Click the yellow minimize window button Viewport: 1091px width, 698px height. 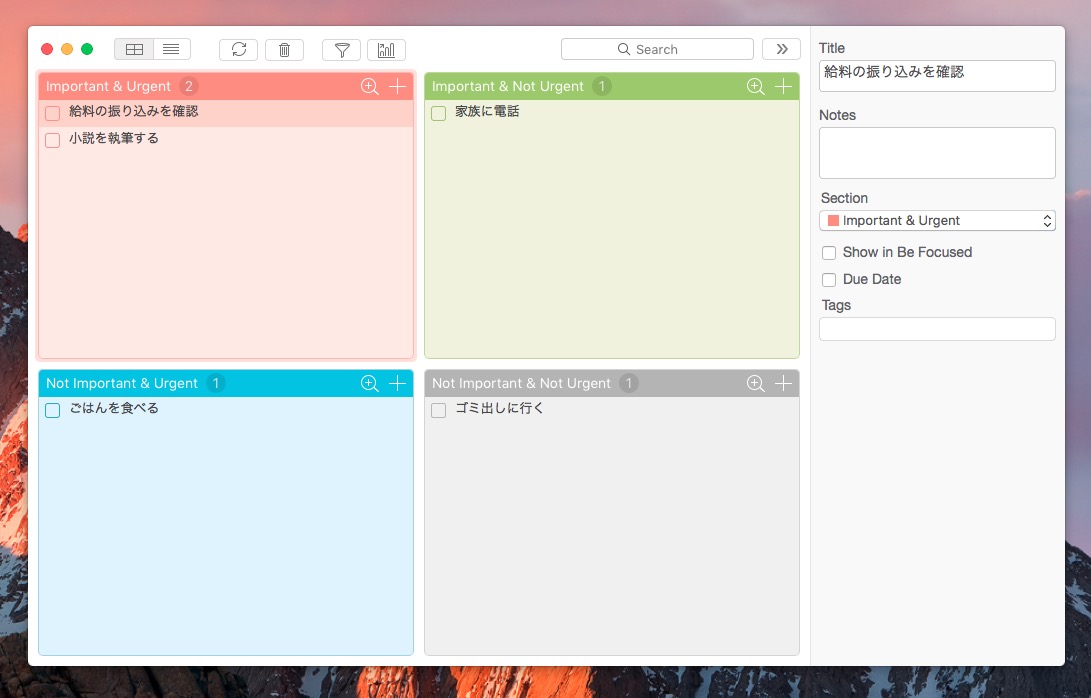coord(67,49)
